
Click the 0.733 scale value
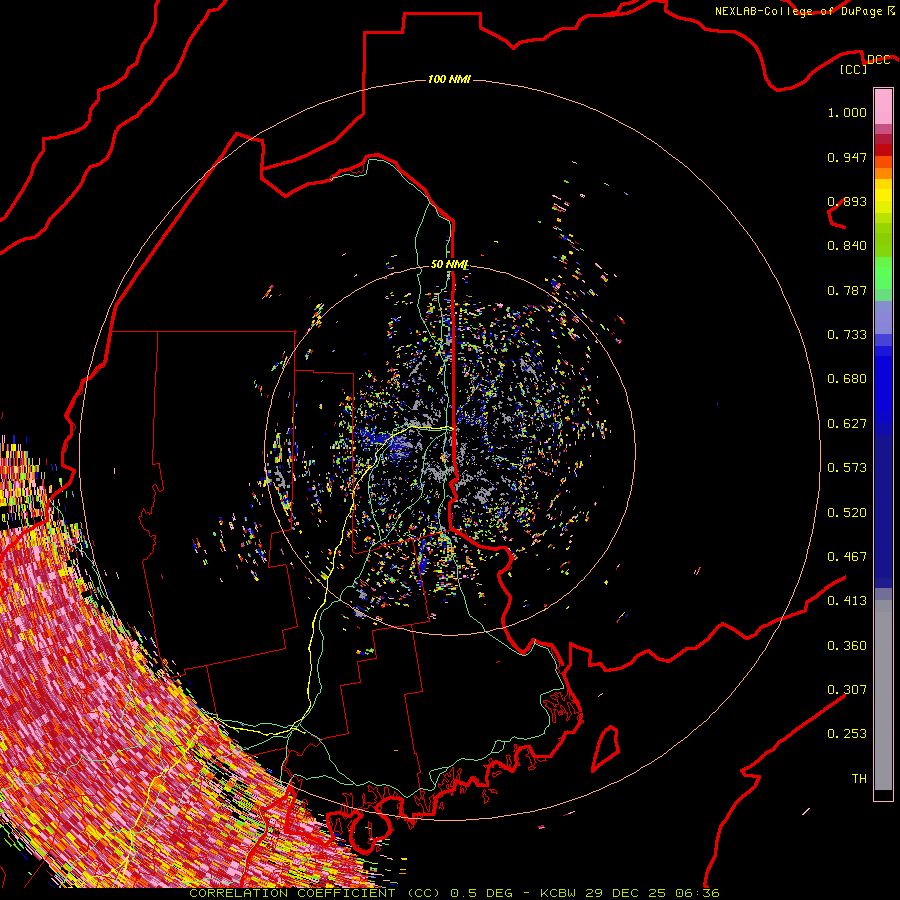click(x=847, y=335)
